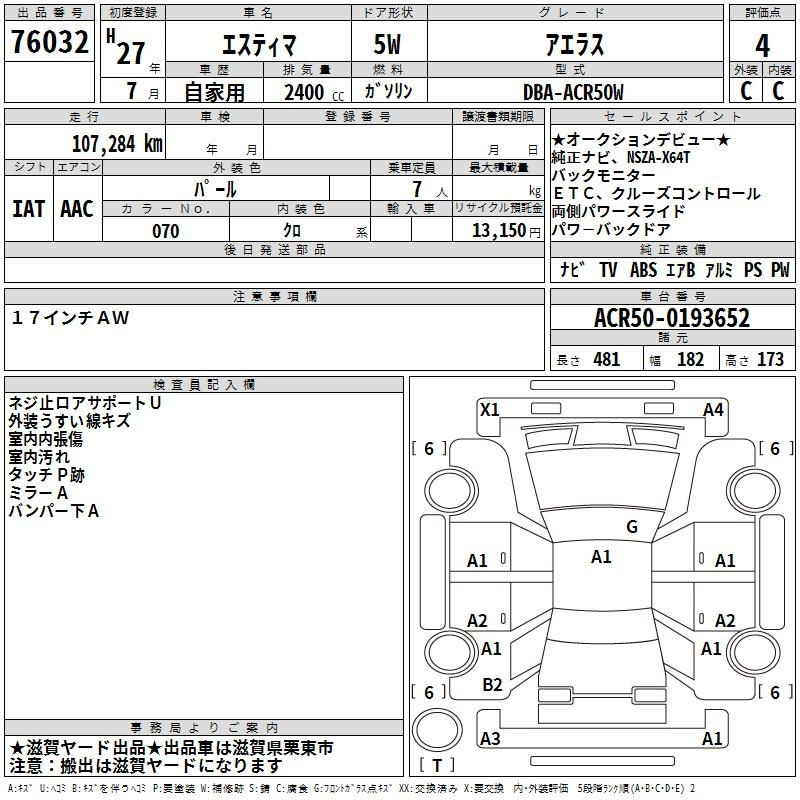Click the car name "エスティマ"
The width and height of the screenshot is (800, 800).
[259, 45]
